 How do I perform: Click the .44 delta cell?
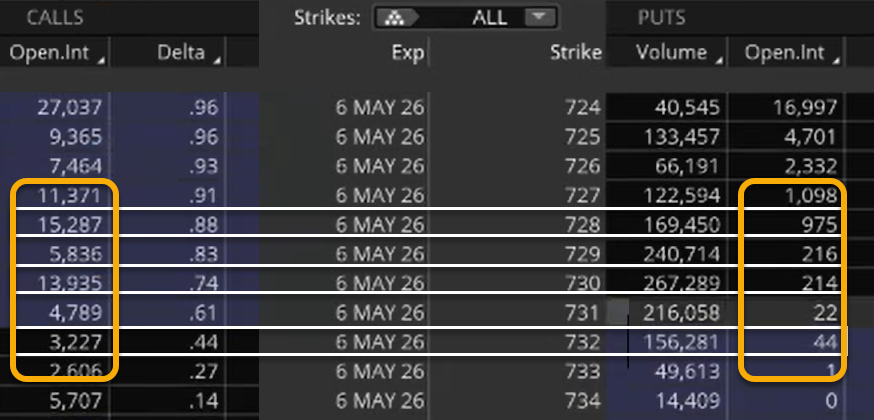(x=202, y=342)
